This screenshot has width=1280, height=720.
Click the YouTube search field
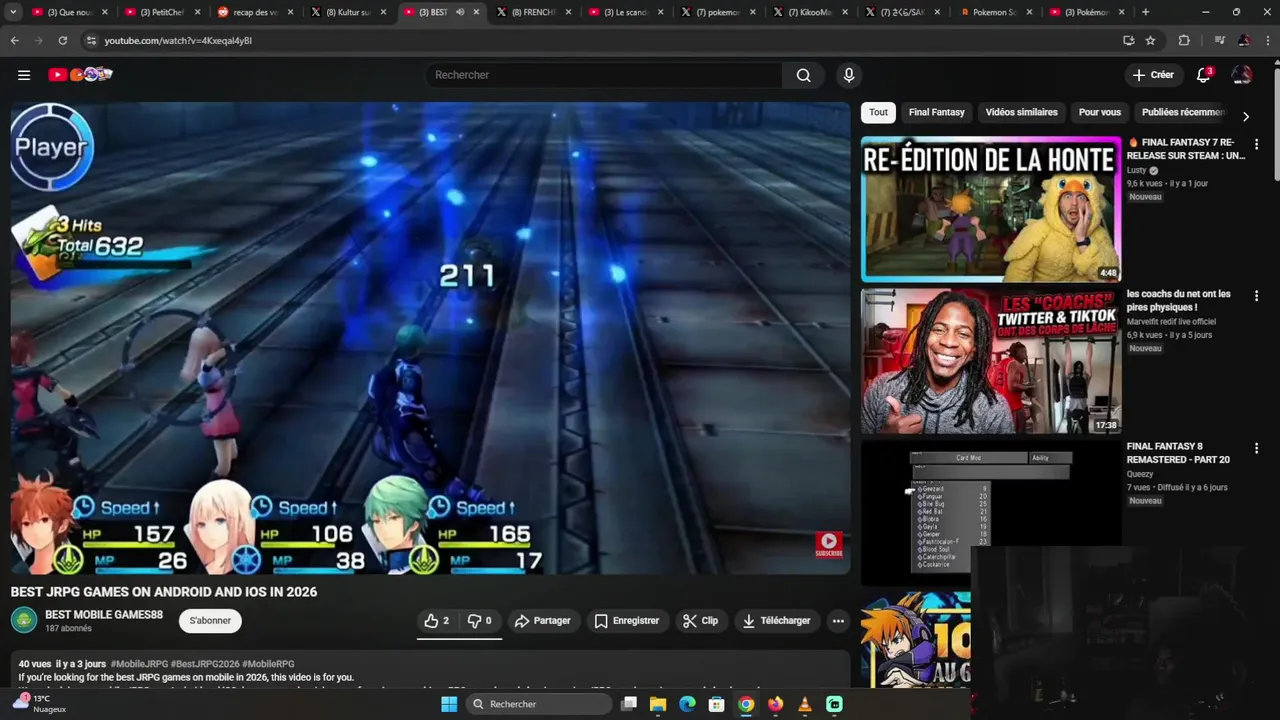tap(605, 75)
